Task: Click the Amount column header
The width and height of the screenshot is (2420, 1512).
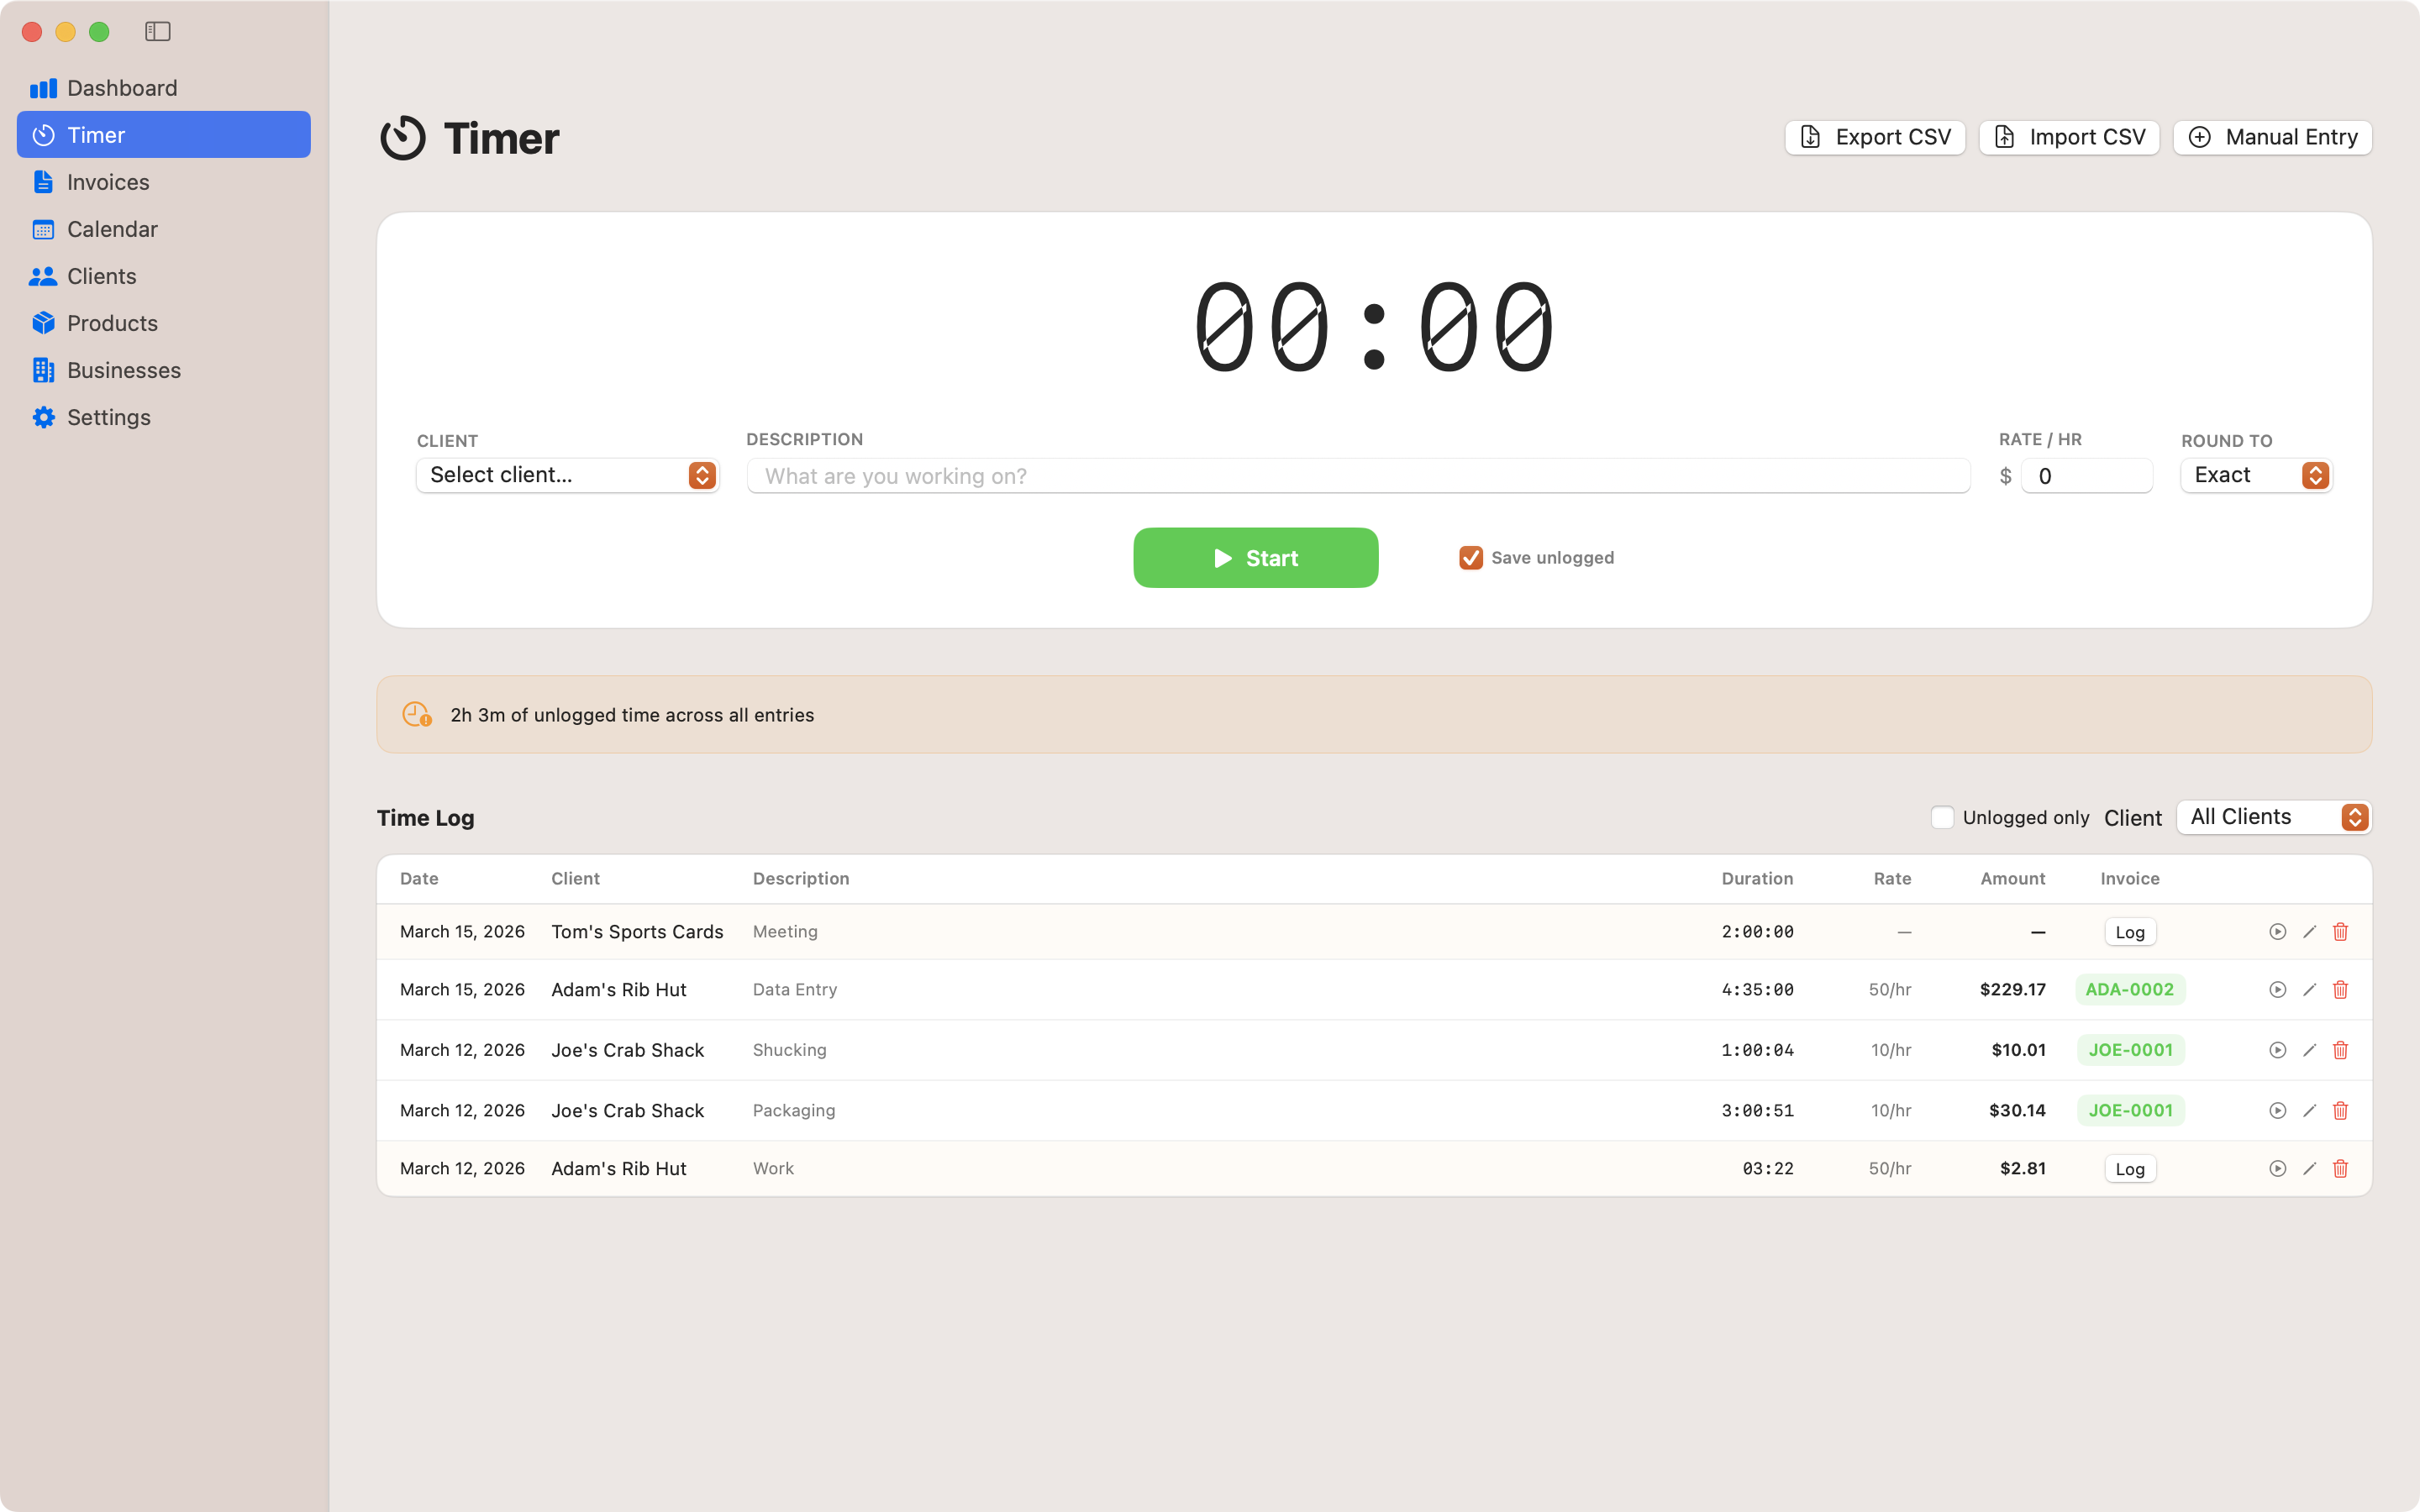Action: 2012,878
